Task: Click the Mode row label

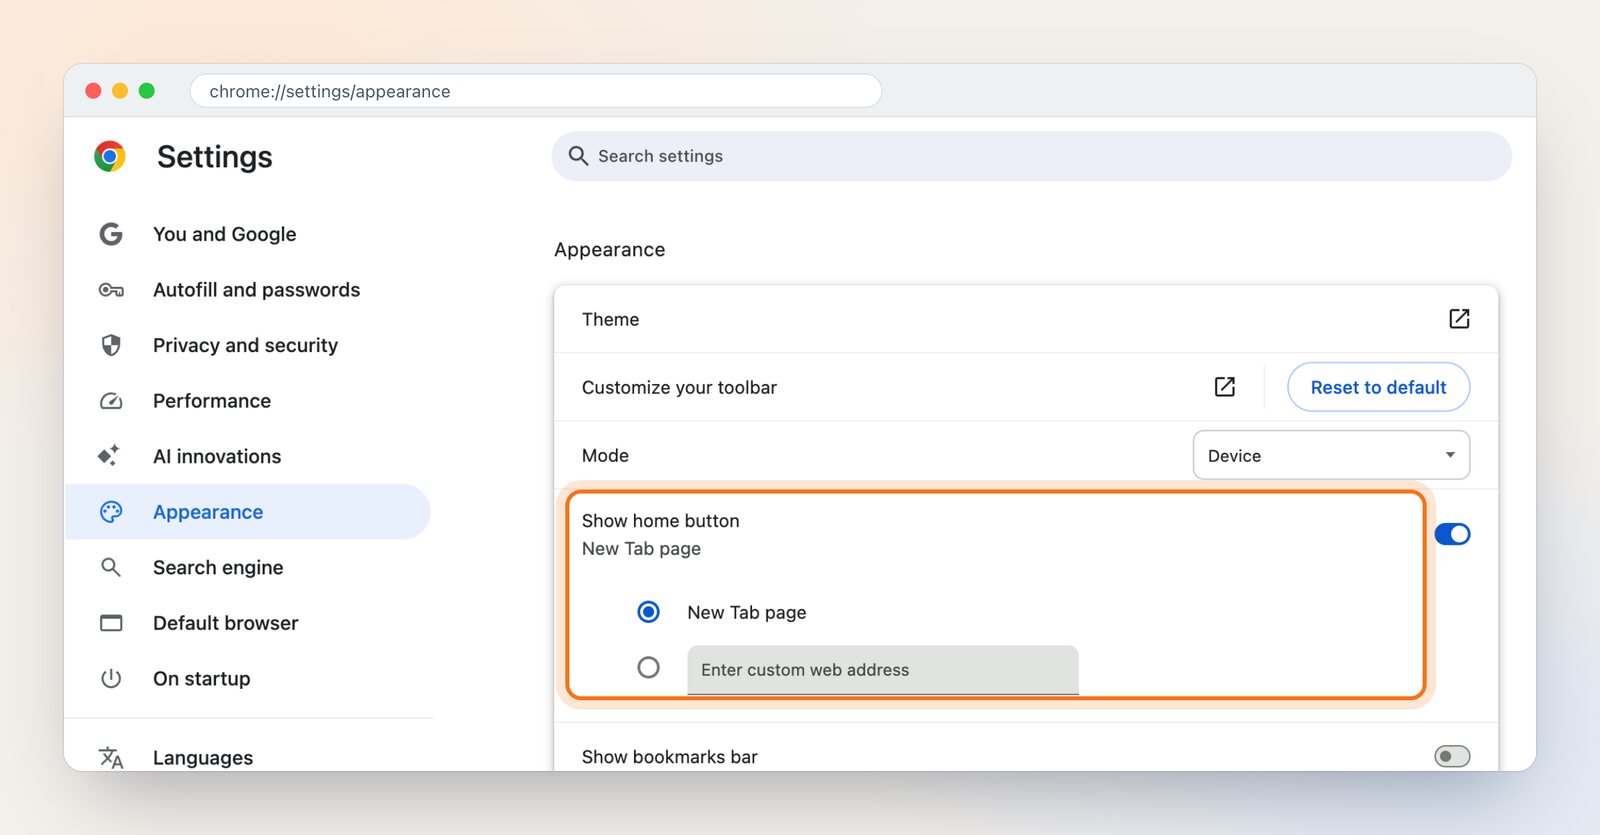Action: click(605, 455)
